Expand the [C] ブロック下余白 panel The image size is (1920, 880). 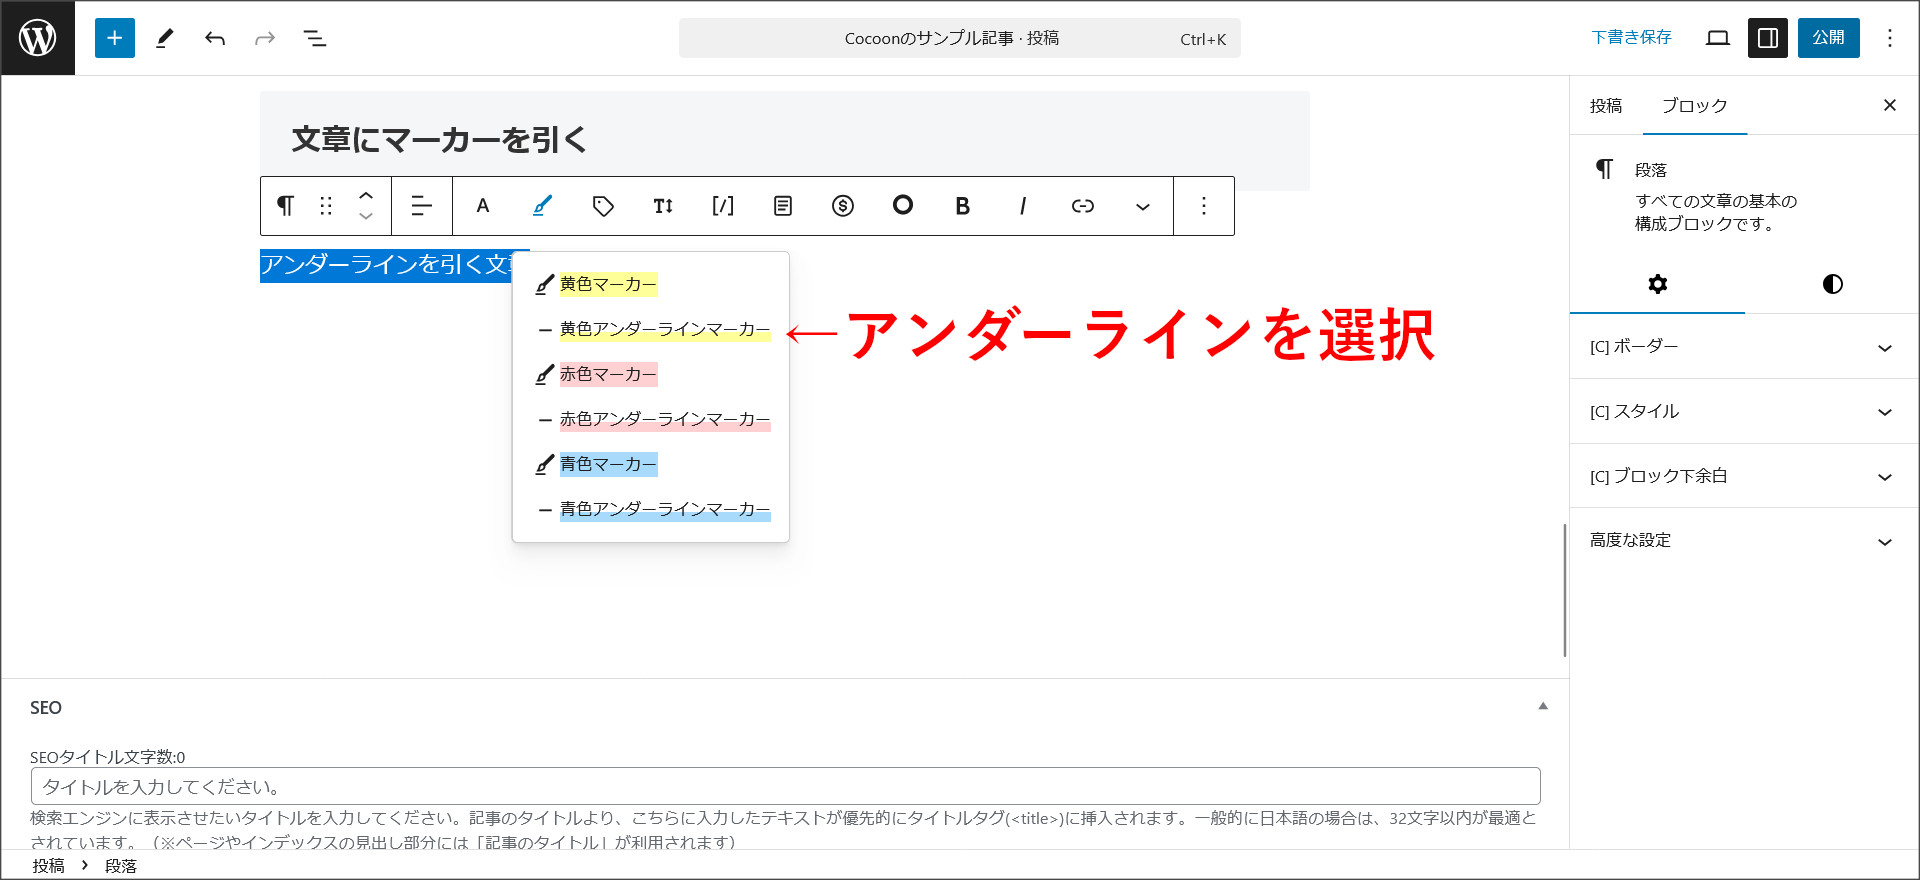(x=1744, y=476)
